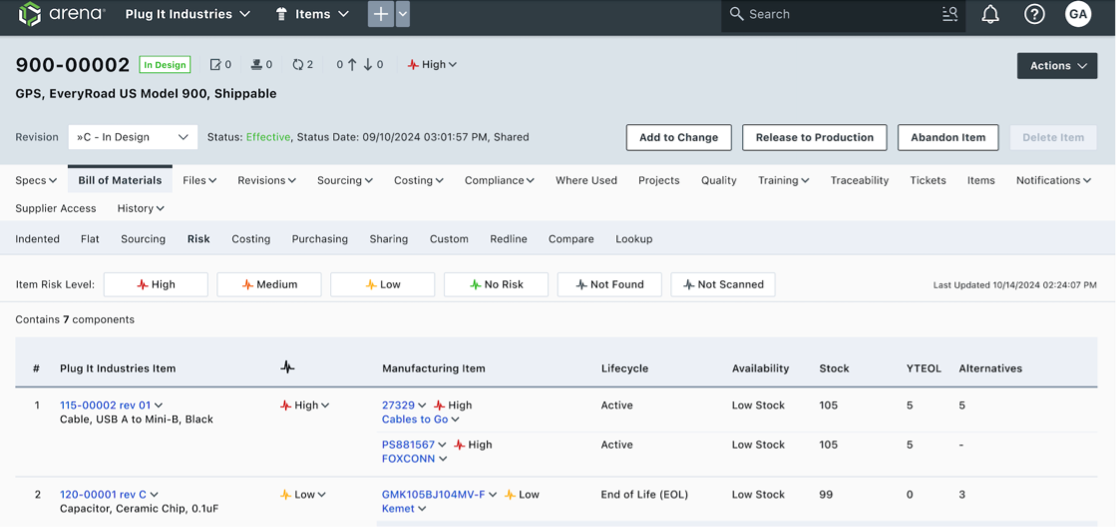Open the High risk dropdown in item header
This screenshot has height=531, width=1118.
[x=432, y=65]
